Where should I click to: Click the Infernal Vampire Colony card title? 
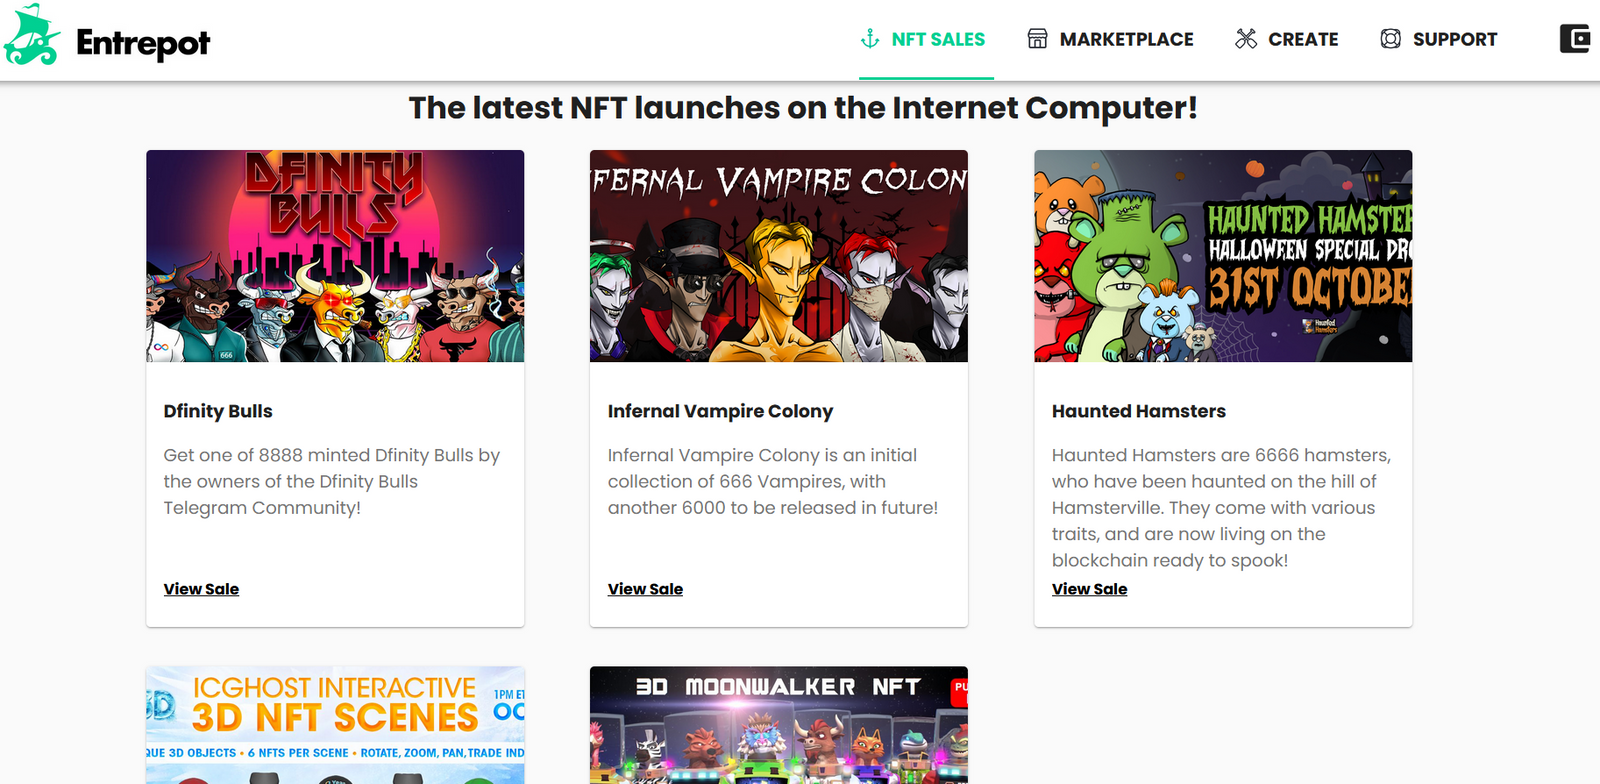click(x=720, y=411)
